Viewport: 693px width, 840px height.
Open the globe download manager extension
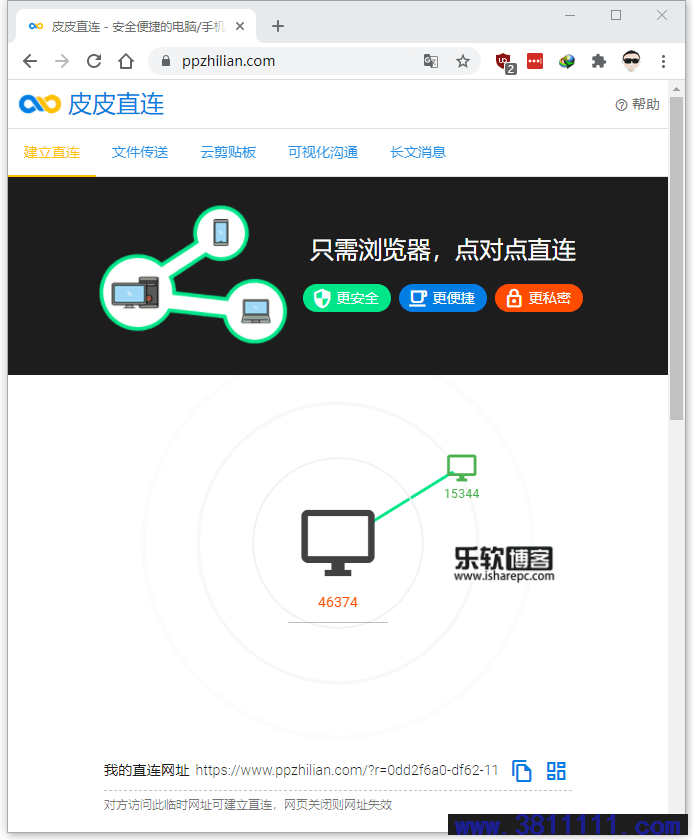(567, 61)
